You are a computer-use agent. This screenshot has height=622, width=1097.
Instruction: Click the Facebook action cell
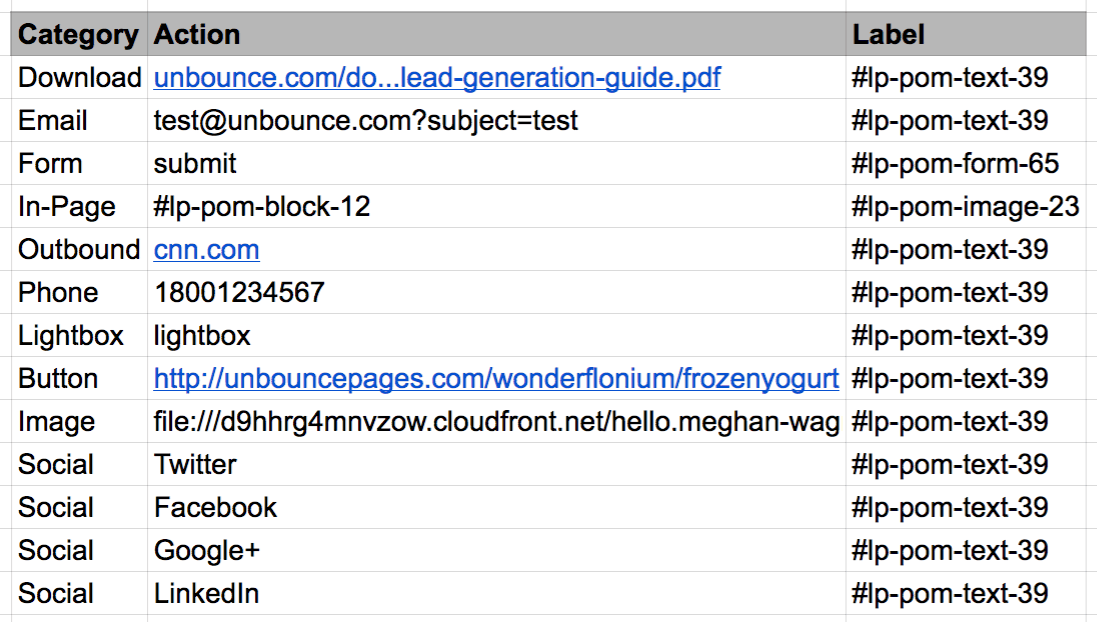click(215, 508)
